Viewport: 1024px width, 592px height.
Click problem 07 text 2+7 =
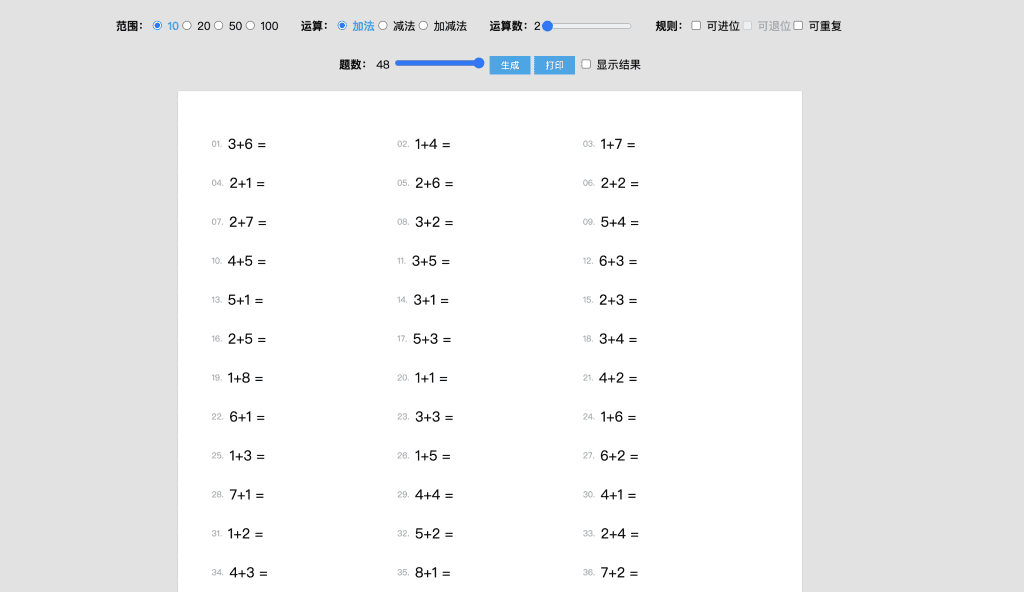(248, 223)
